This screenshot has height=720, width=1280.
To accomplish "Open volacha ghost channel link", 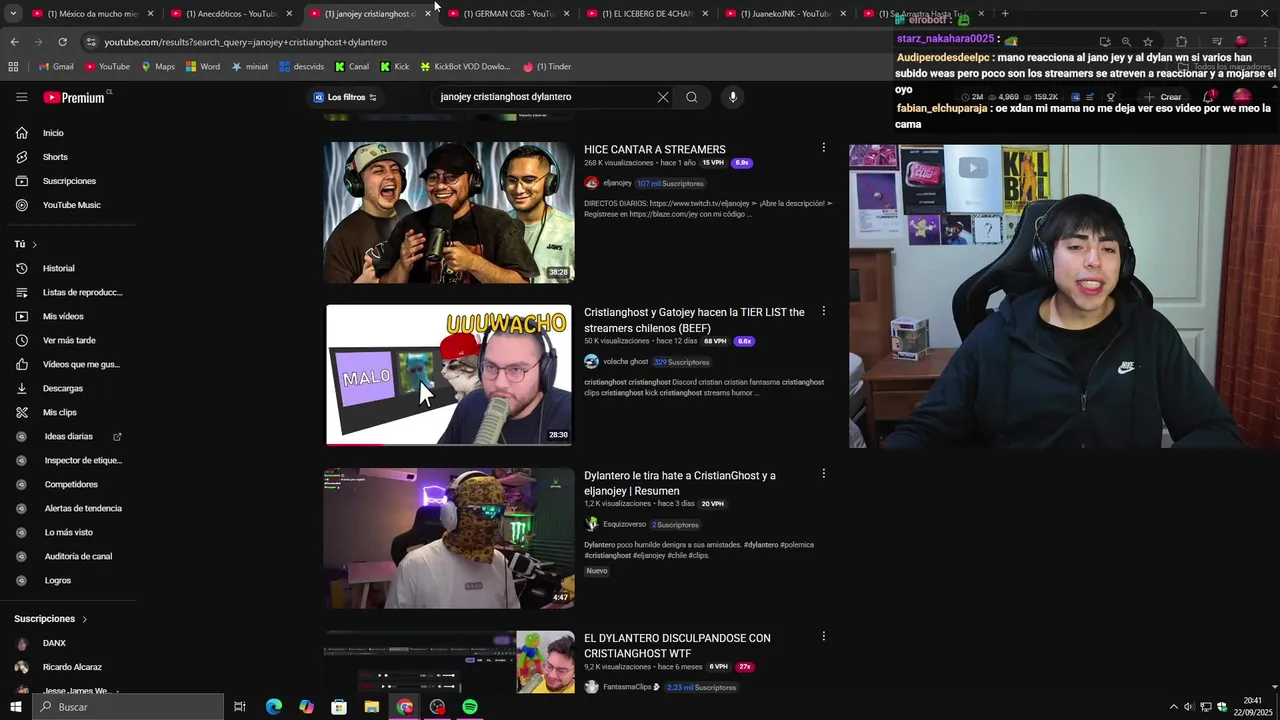I will click(625, 362).
